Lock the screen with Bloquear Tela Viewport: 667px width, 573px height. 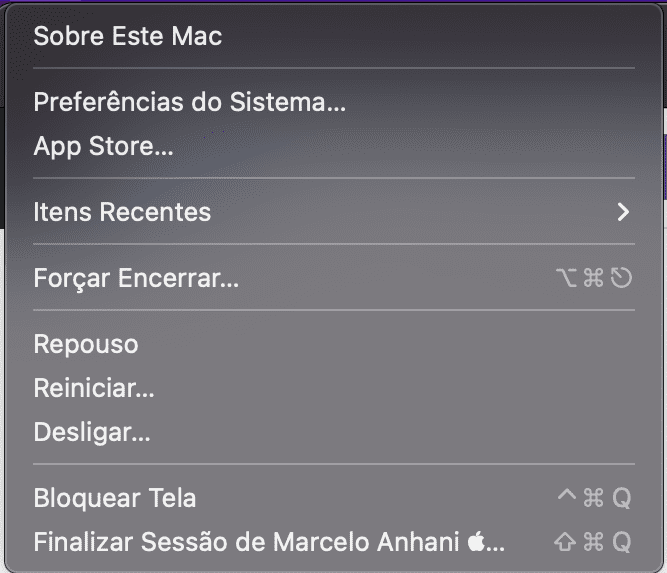pyautogui.click(x=115, y=498)
